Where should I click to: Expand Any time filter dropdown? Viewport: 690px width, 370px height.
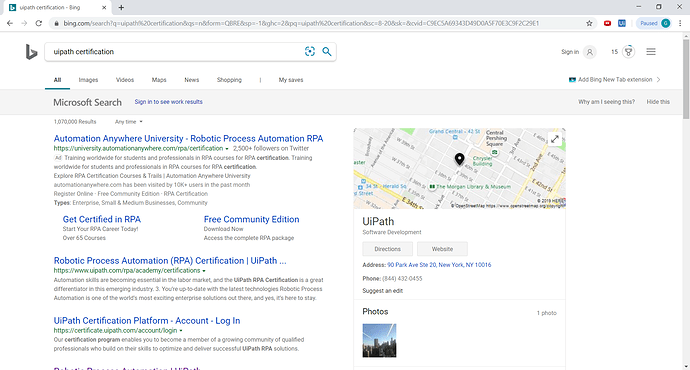coord(128,122)
